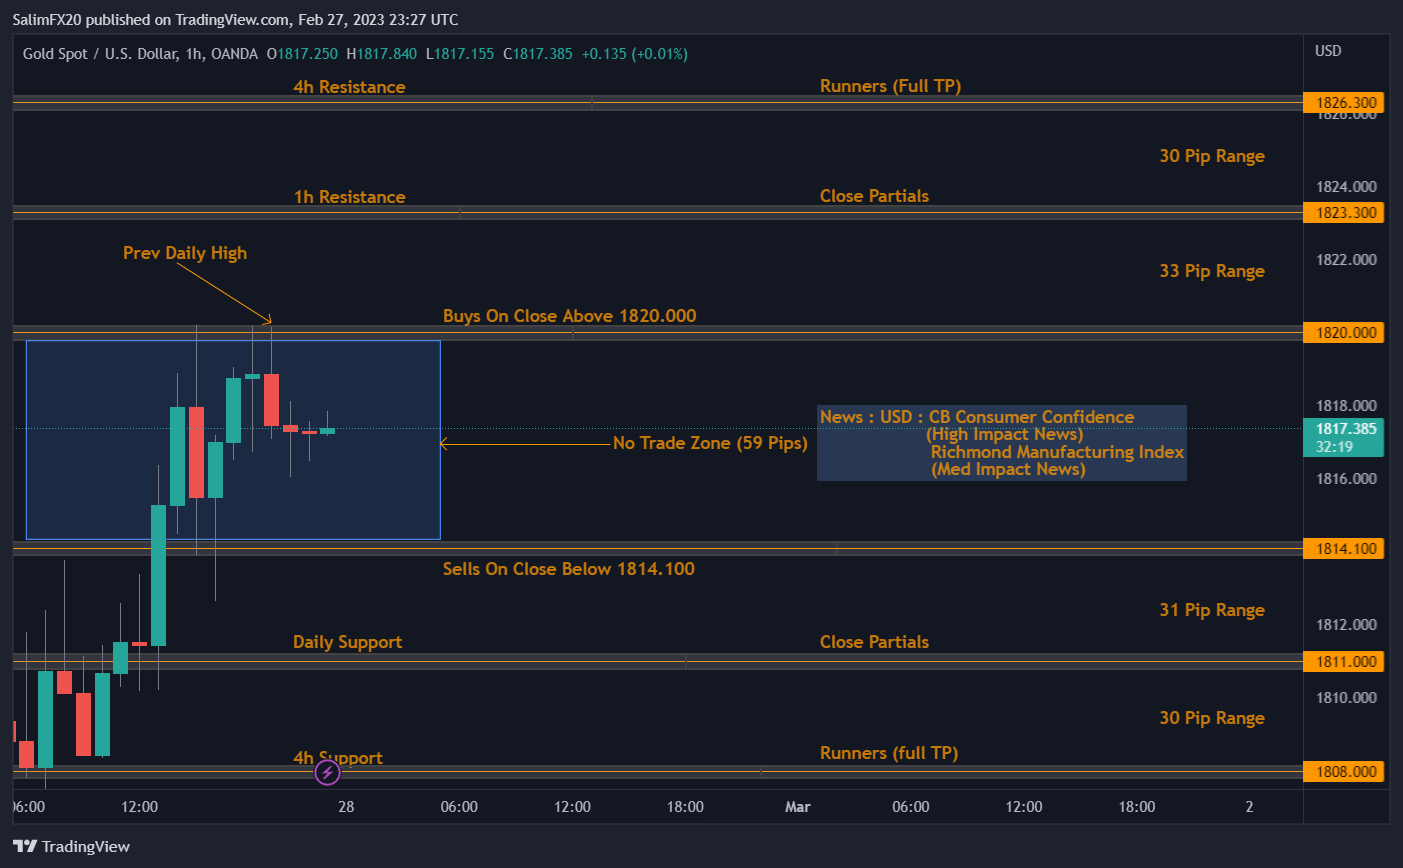Click the 1808.000 price label at bottom right
The image size is (1403, 868).
[1343, 771]
